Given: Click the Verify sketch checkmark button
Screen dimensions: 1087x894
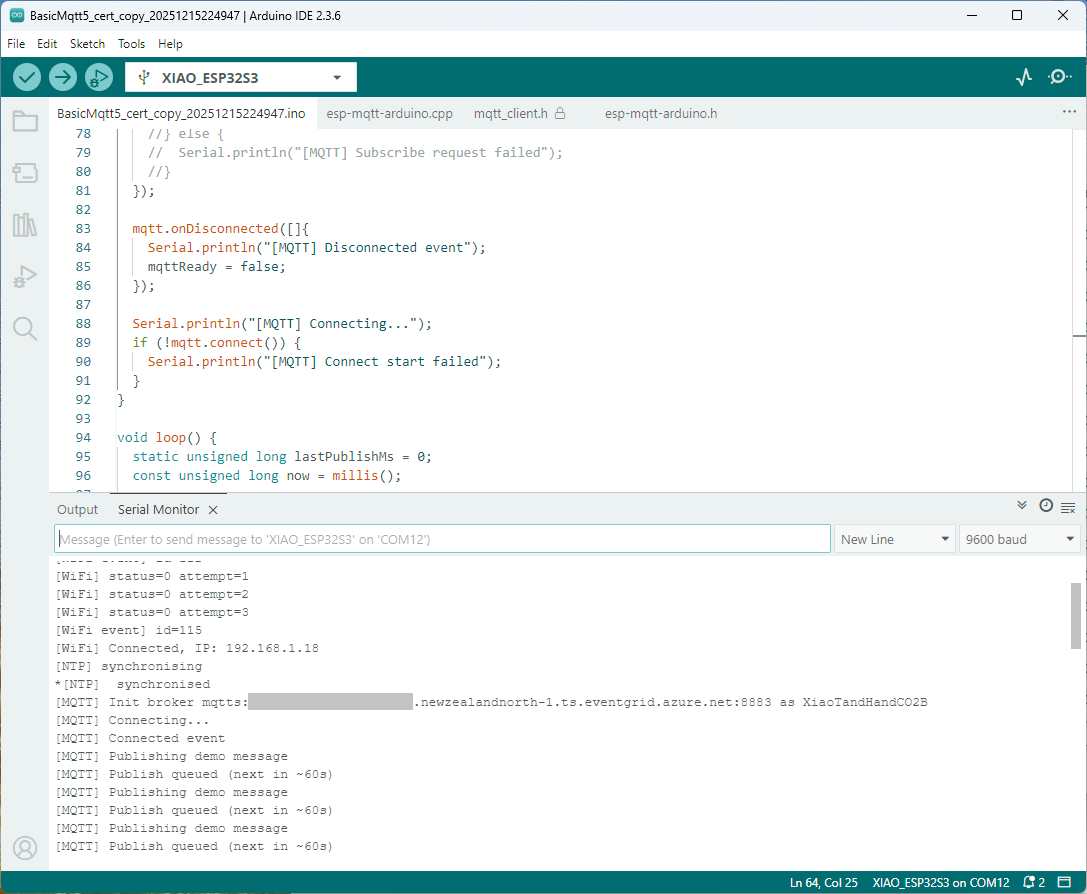Looking at the screenshot, I should tap(27, 77).
